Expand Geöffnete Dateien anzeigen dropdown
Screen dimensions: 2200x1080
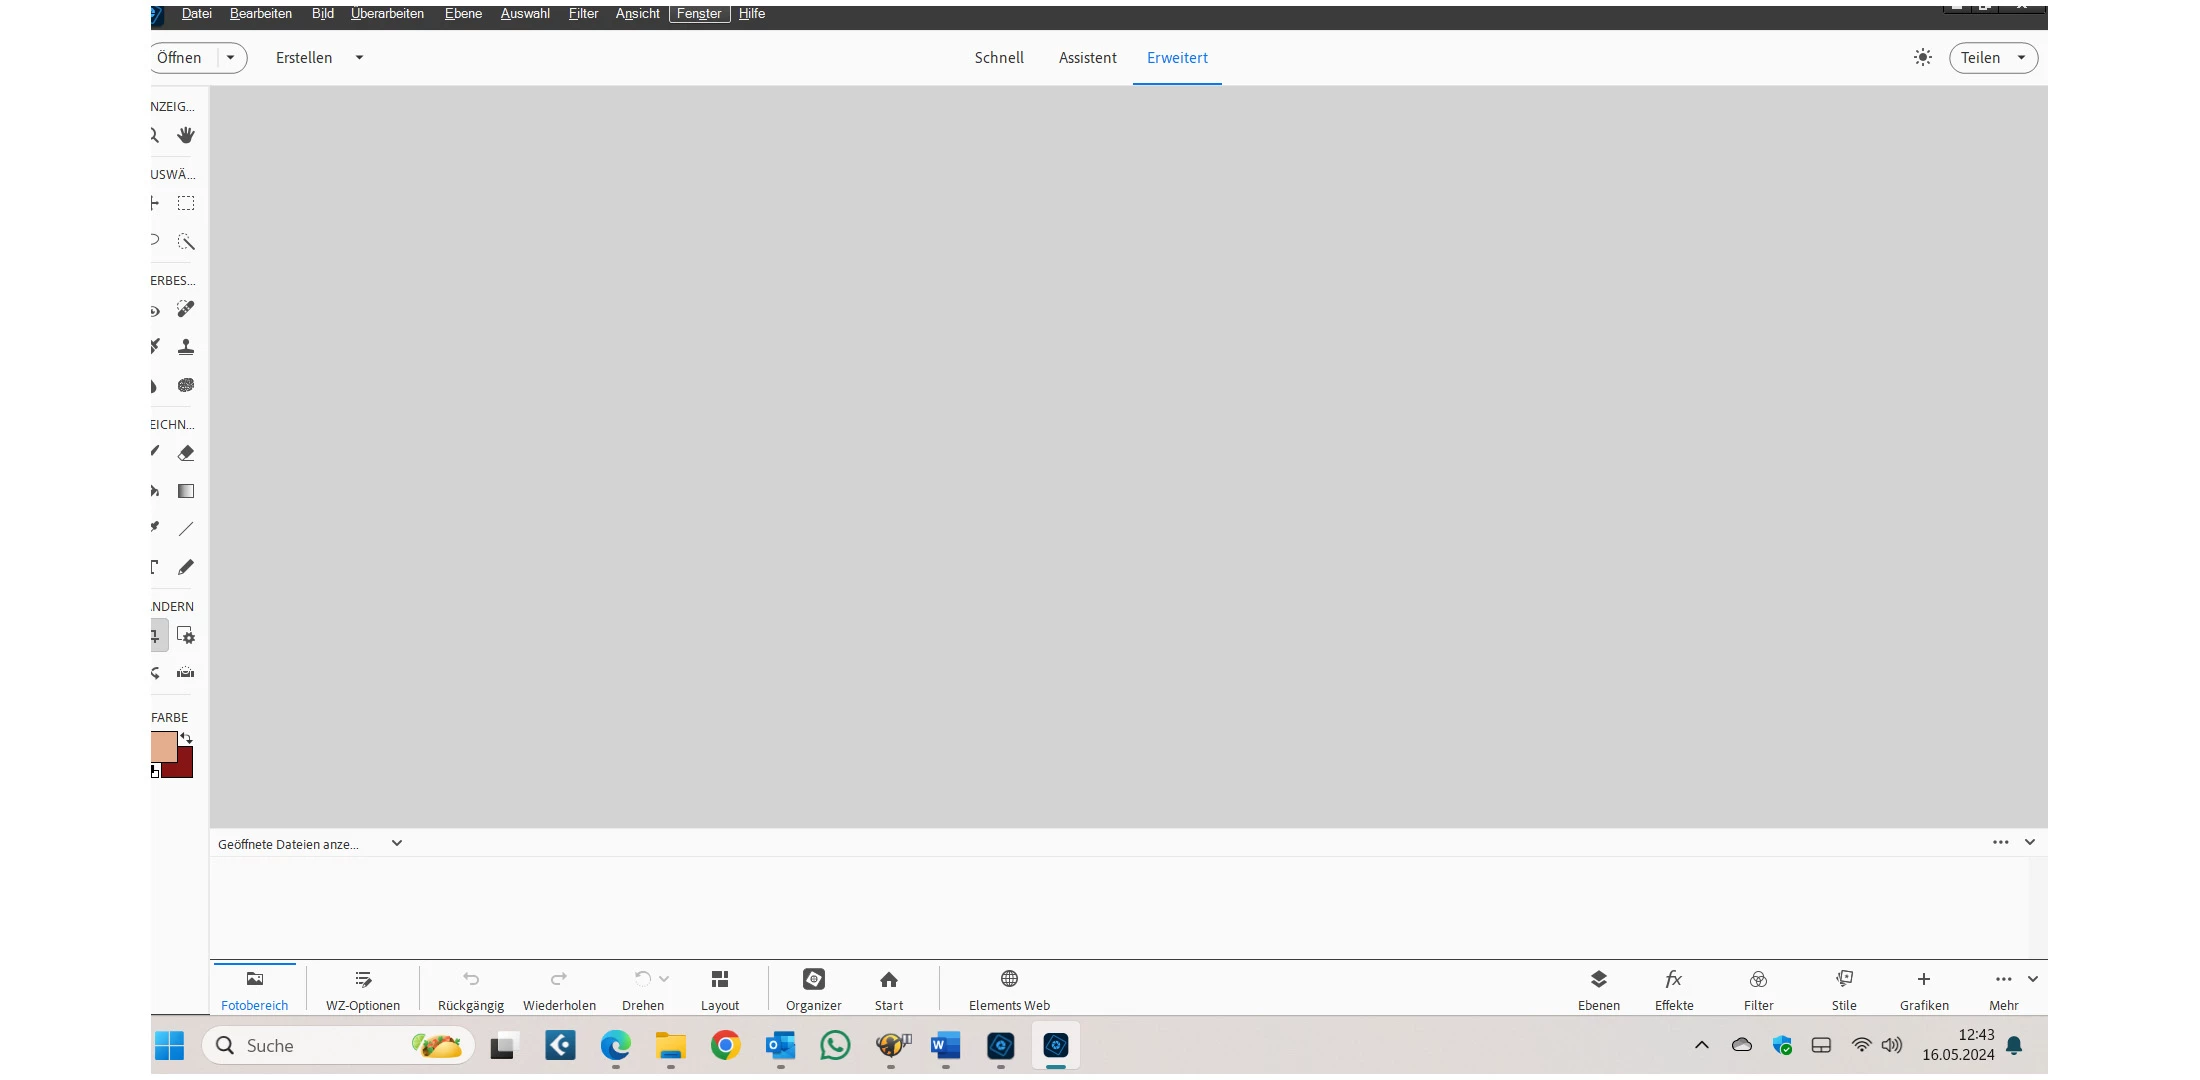point(397,843)
